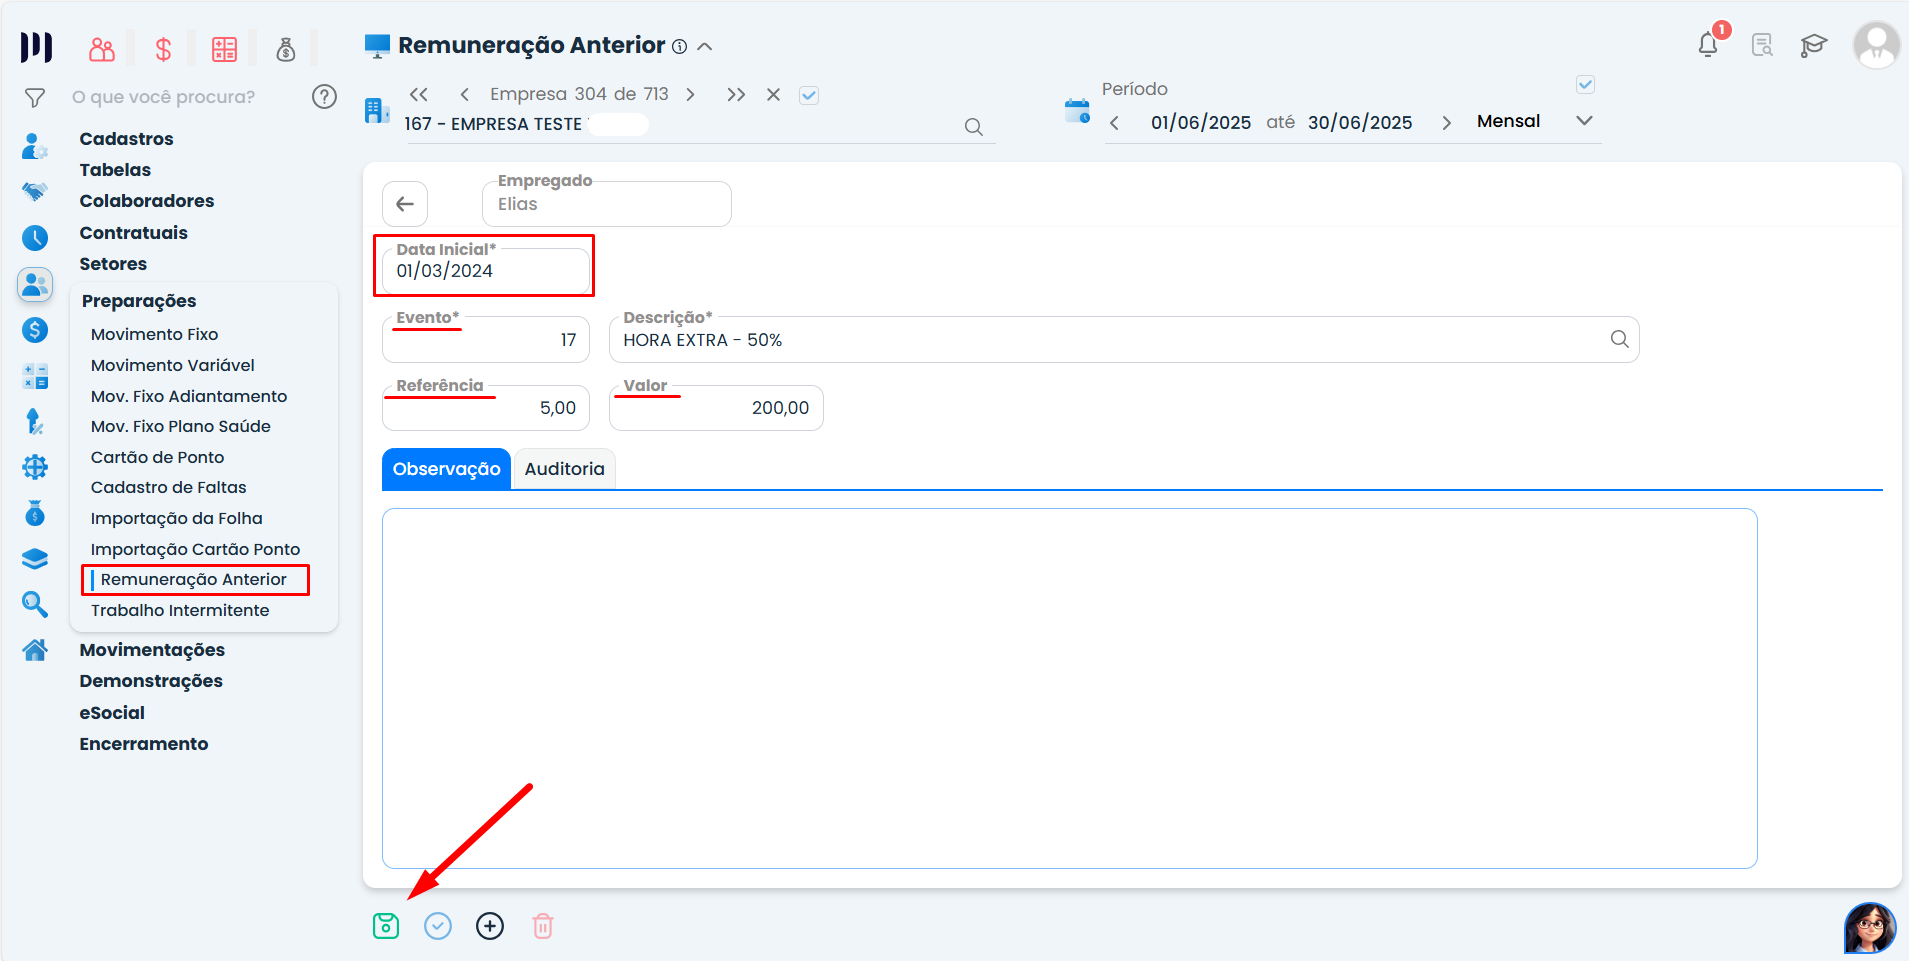Click the plus circle add icon
This screenshot has width=1909, height=961.
pyautogui.click(x=490, y=926)
